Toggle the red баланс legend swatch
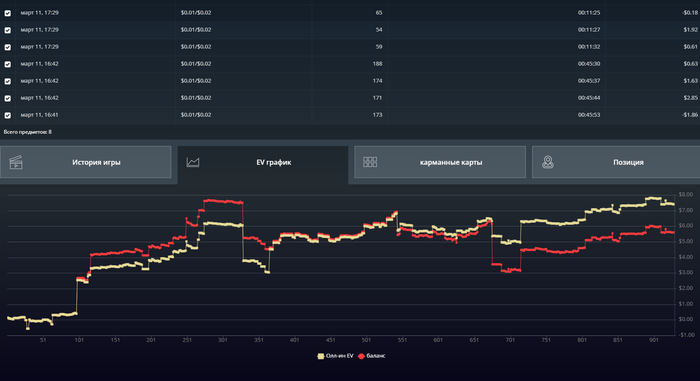Image resolution: width=700 pixels, height=381 pixels. pyautogui.click(x=361, y=356)
